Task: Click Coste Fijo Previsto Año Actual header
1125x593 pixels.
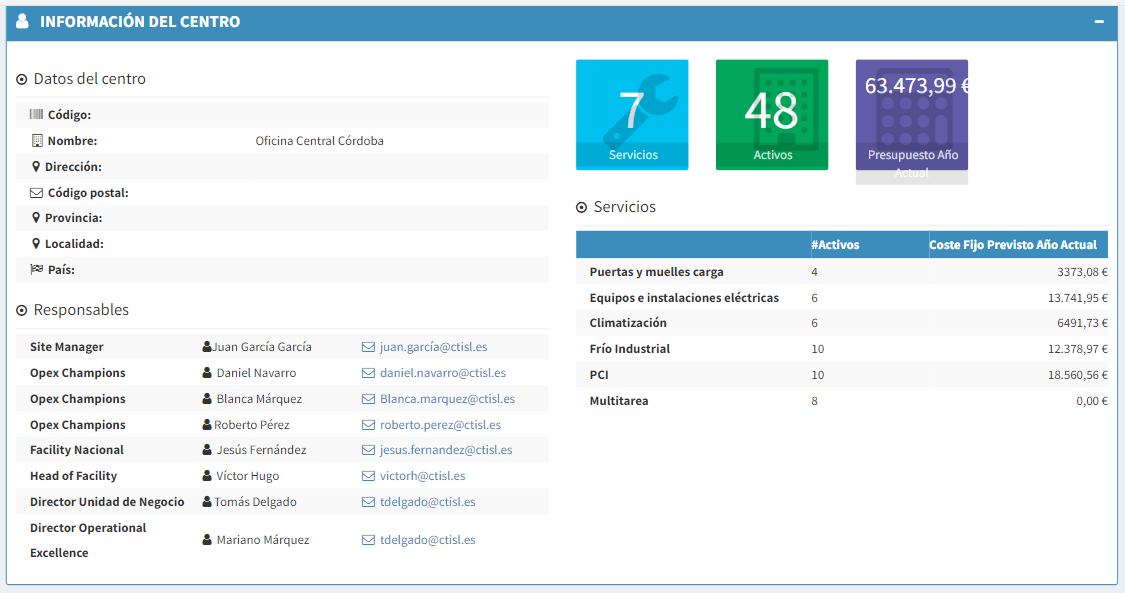Action: [1012, 245]
